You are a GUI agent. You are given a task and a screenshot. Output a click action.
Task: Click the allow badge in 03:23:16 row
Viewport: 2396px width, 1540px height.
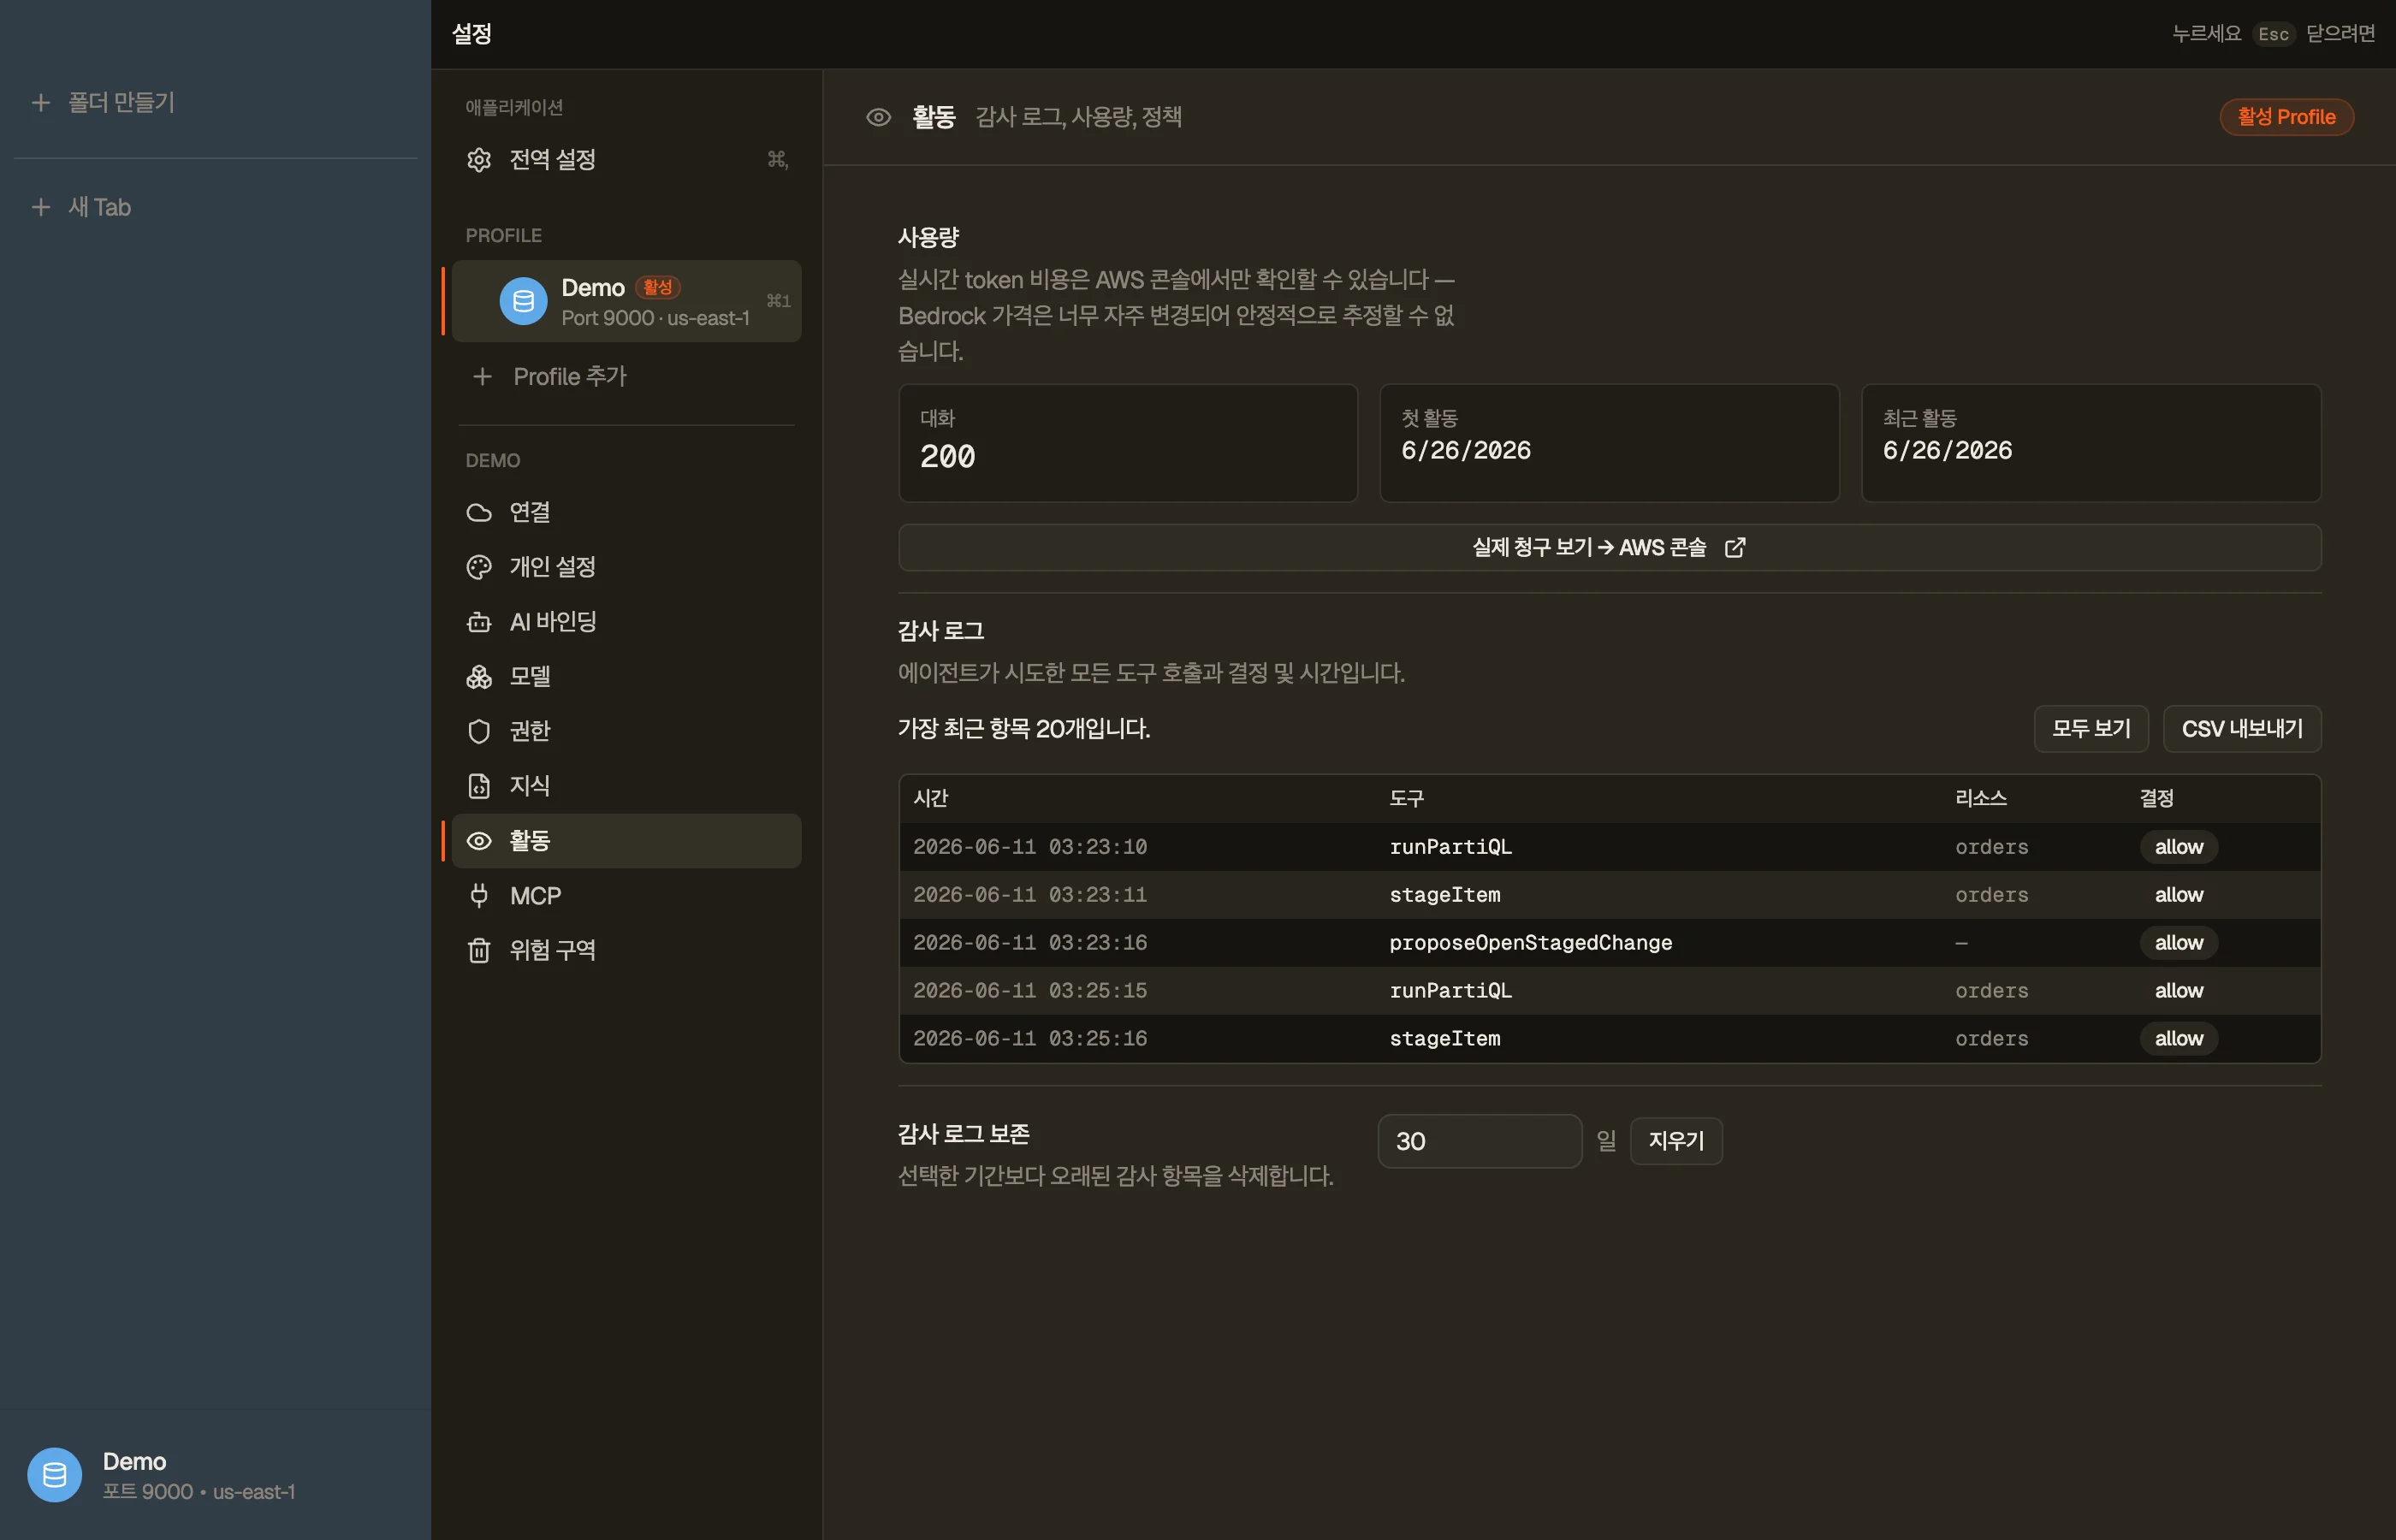coord(2179,943)
